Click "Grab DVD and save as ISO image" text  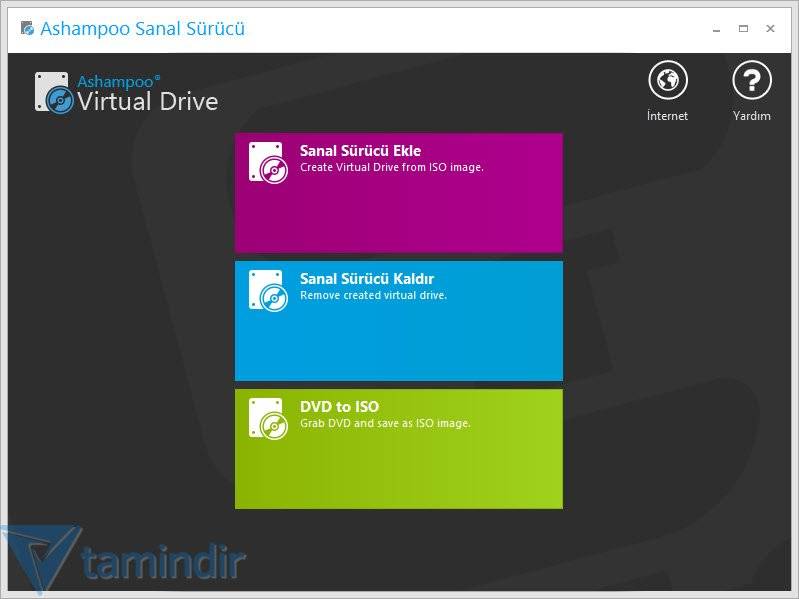(385, 424)
